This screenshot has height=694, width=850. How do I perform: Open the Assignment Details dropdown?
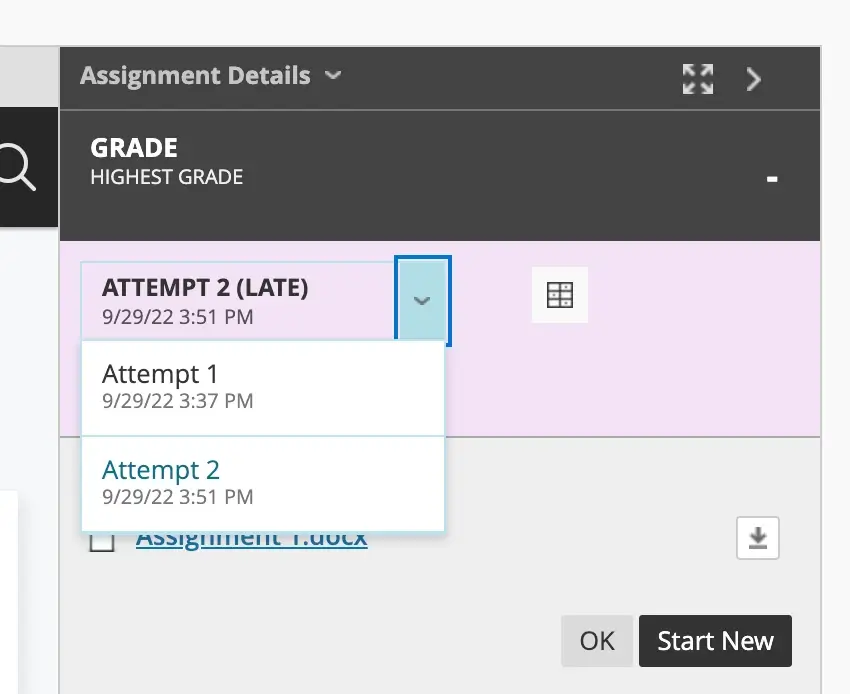(333, 75)
